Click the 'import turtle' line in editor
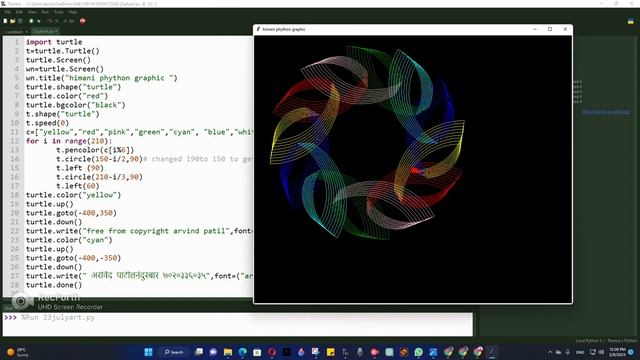Screen dimensions: 640x360 (x=54, y=42)
